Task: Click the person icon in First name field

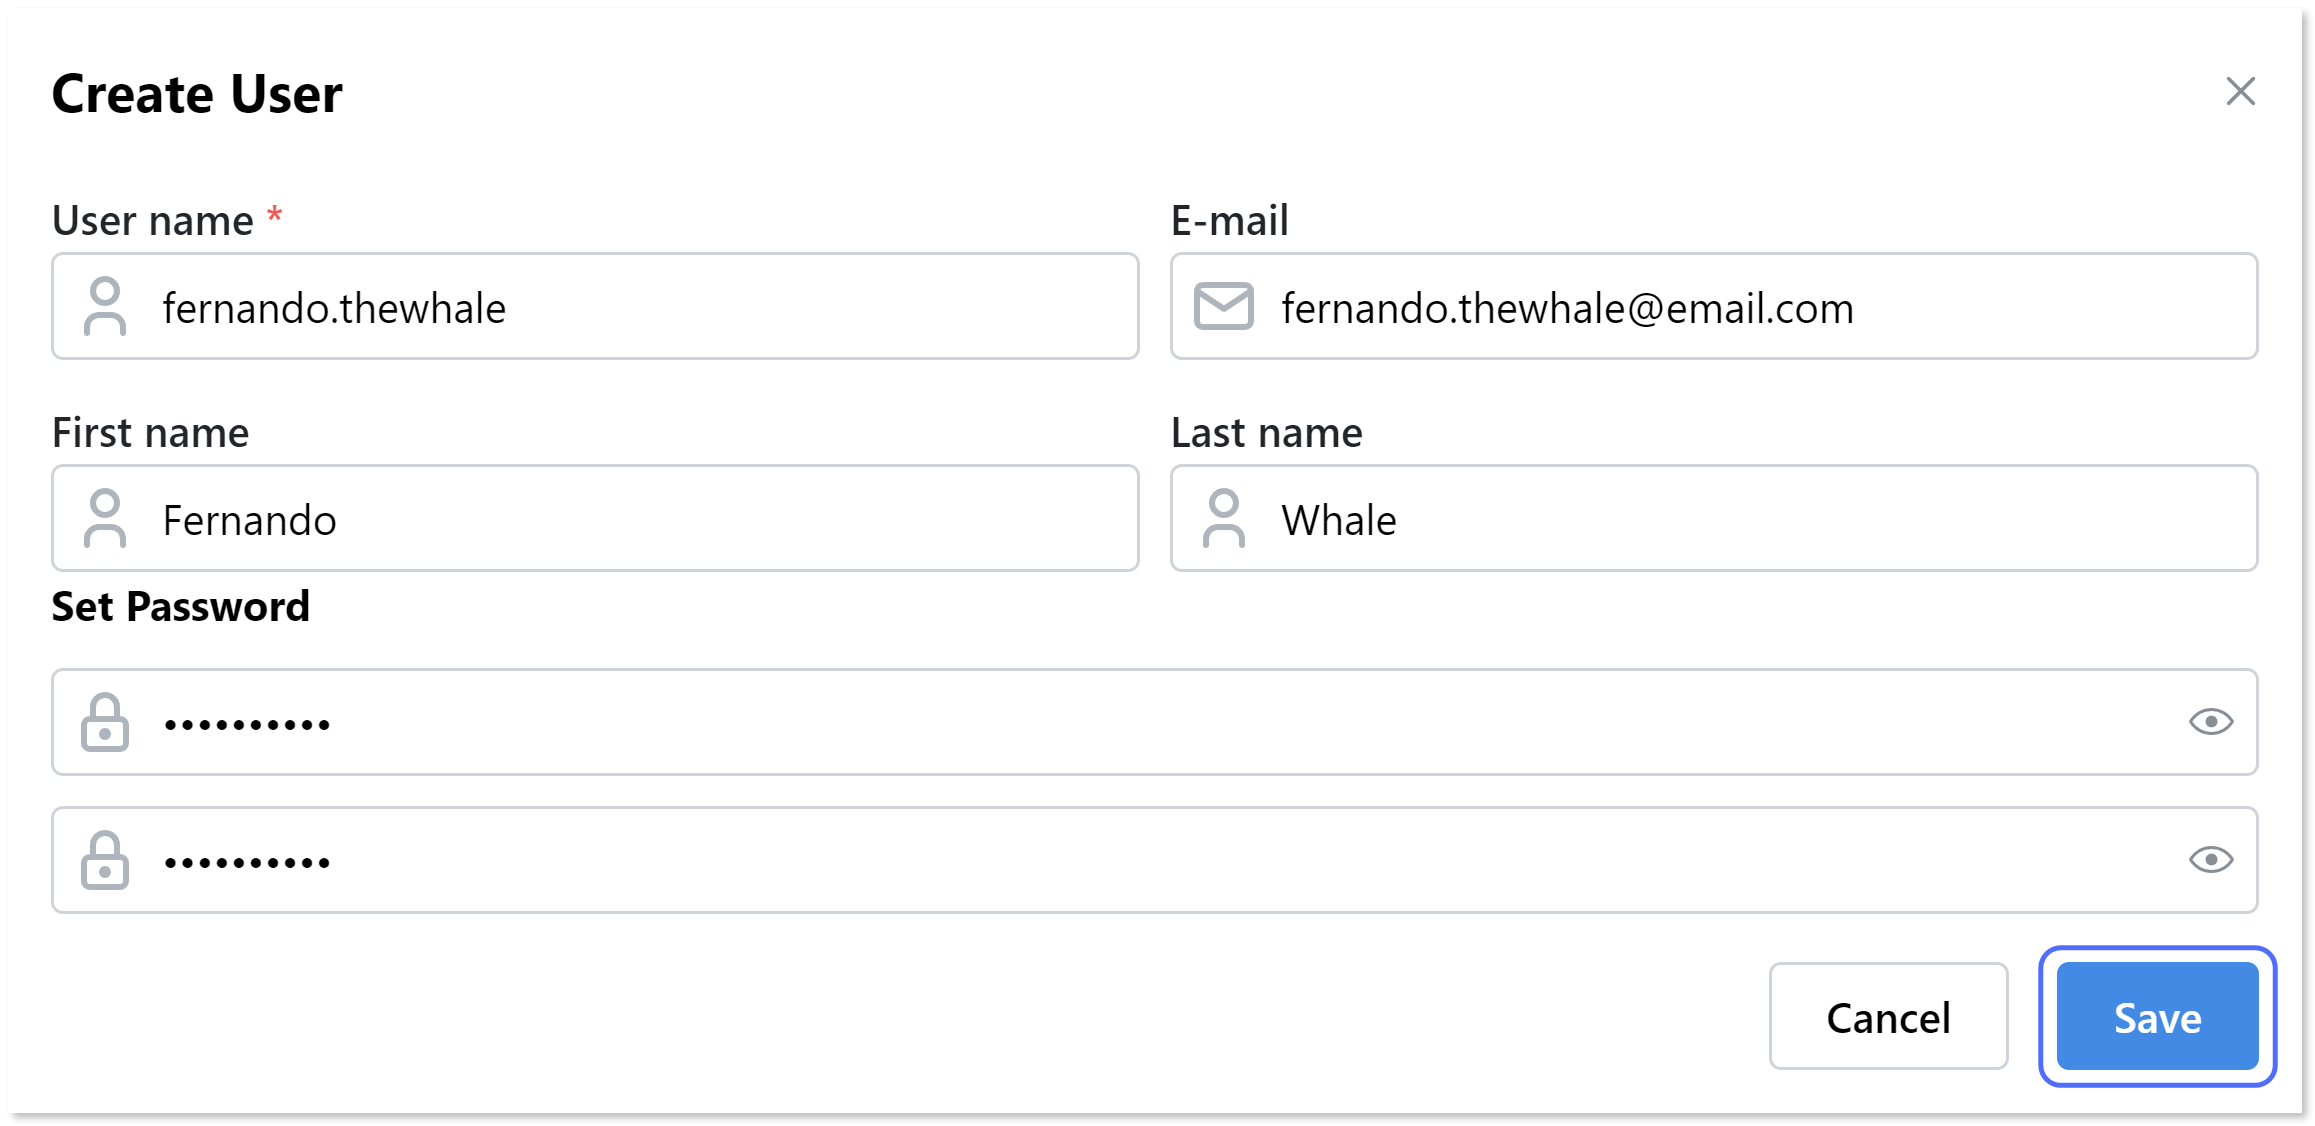Action: tap(105, 519)
